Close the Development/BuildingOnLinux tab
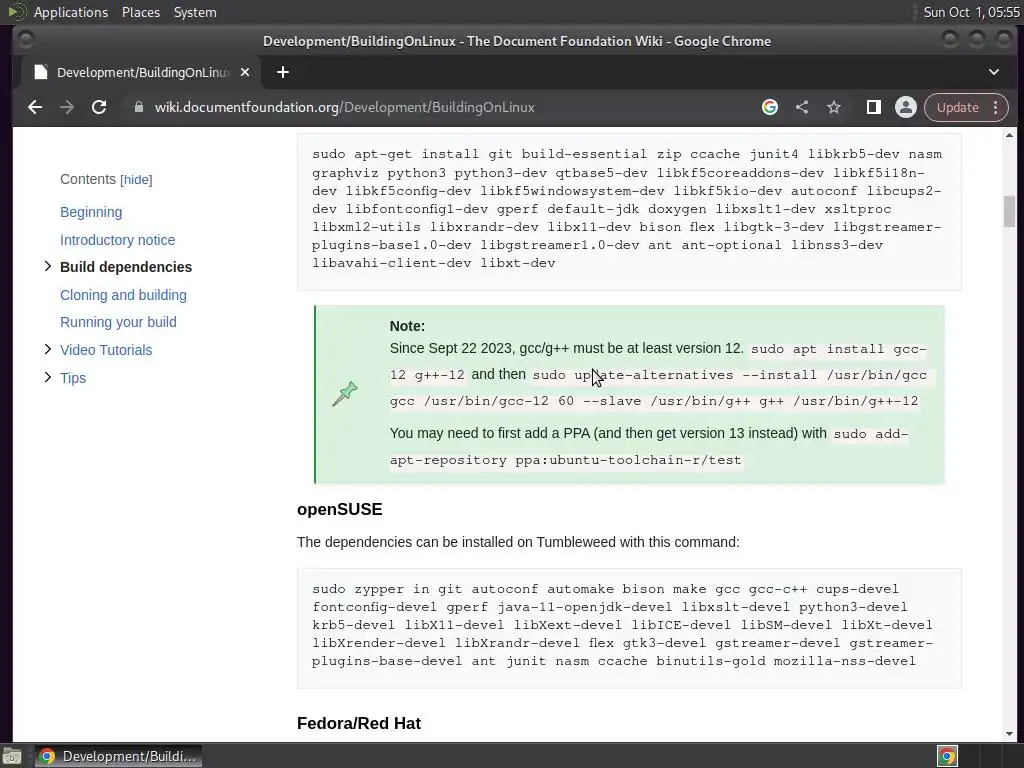This screenshot has width=1024, height=768. (245, 72)
